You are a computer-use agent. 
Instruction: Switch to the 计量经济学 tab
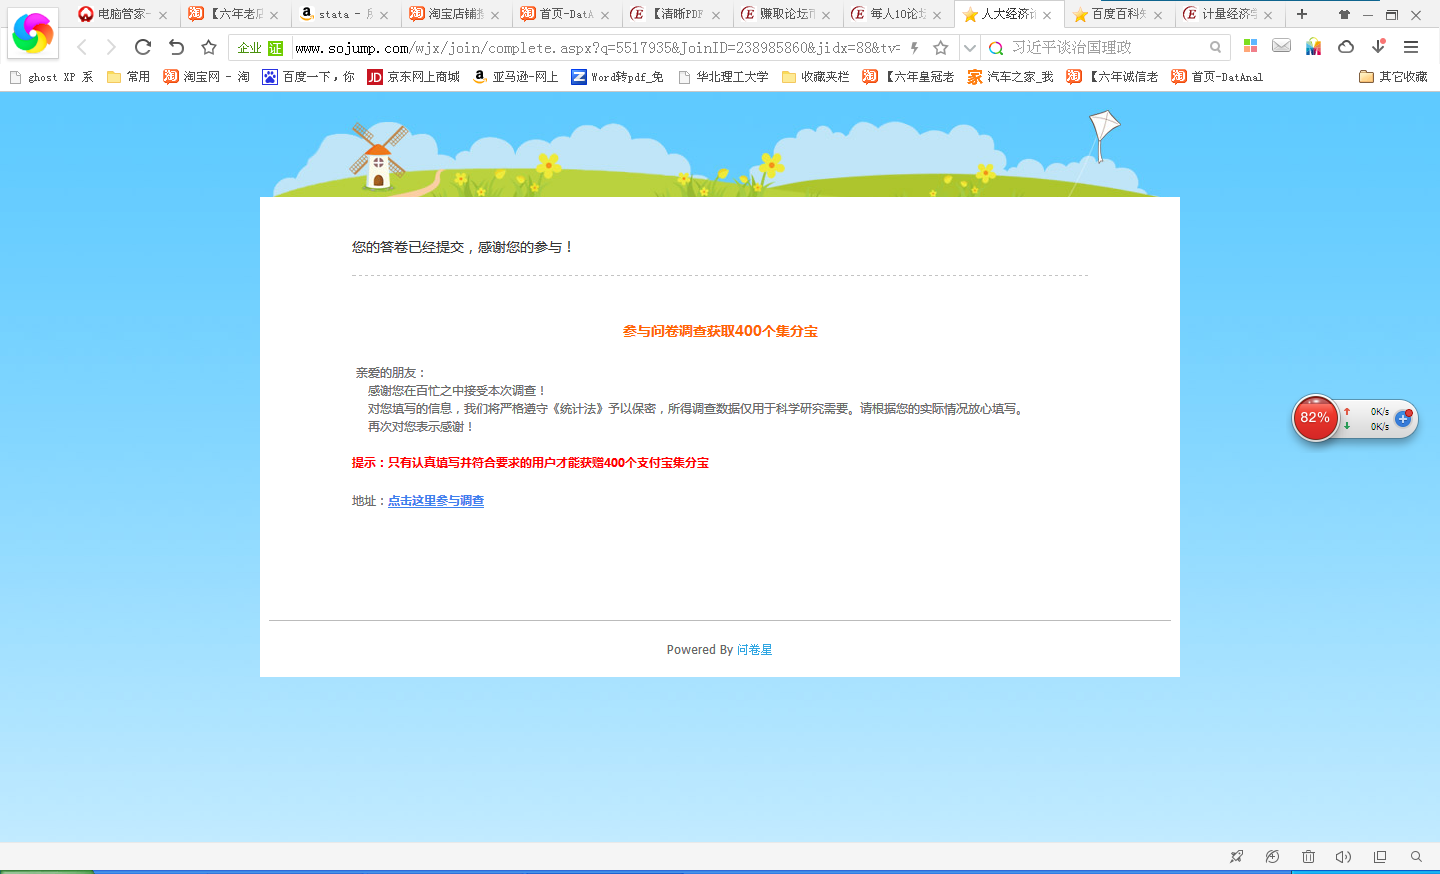click(1228, 14)
